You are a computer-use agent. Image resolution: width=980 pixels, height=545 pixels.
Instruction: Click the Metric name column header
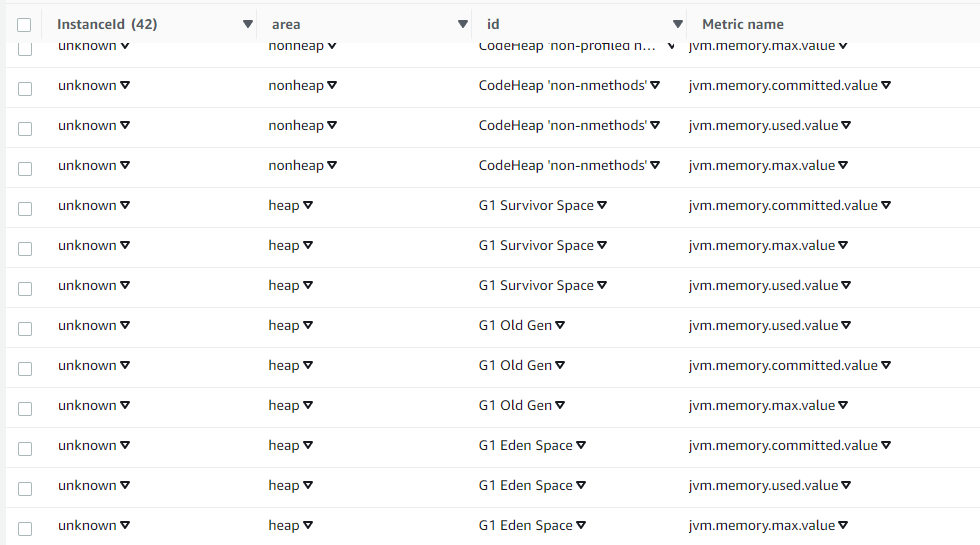743,24
